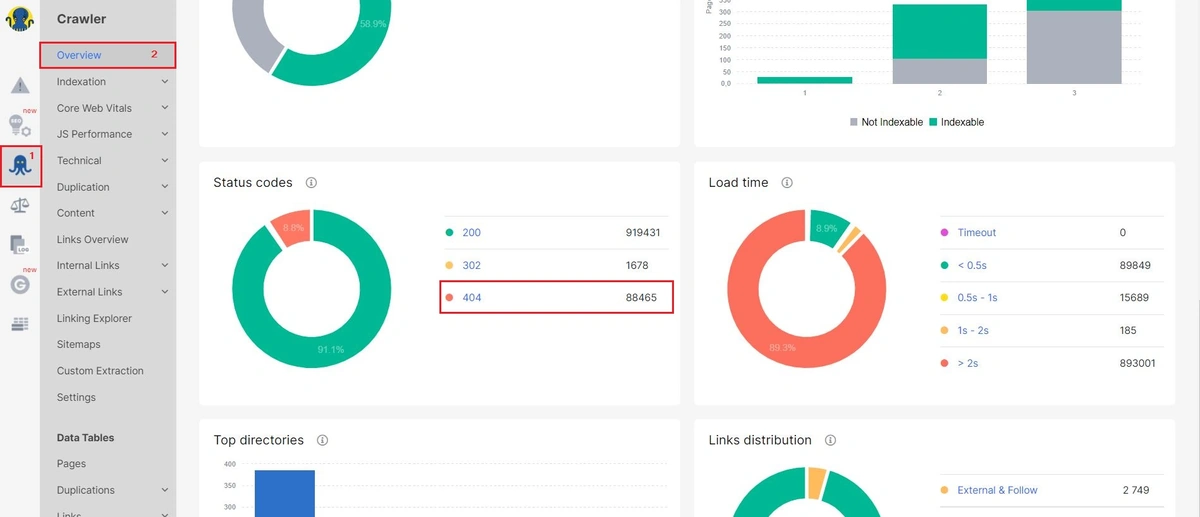Expand the Core Web Vitals chevron
This screenshot has width=1200, height=517.
165,108
